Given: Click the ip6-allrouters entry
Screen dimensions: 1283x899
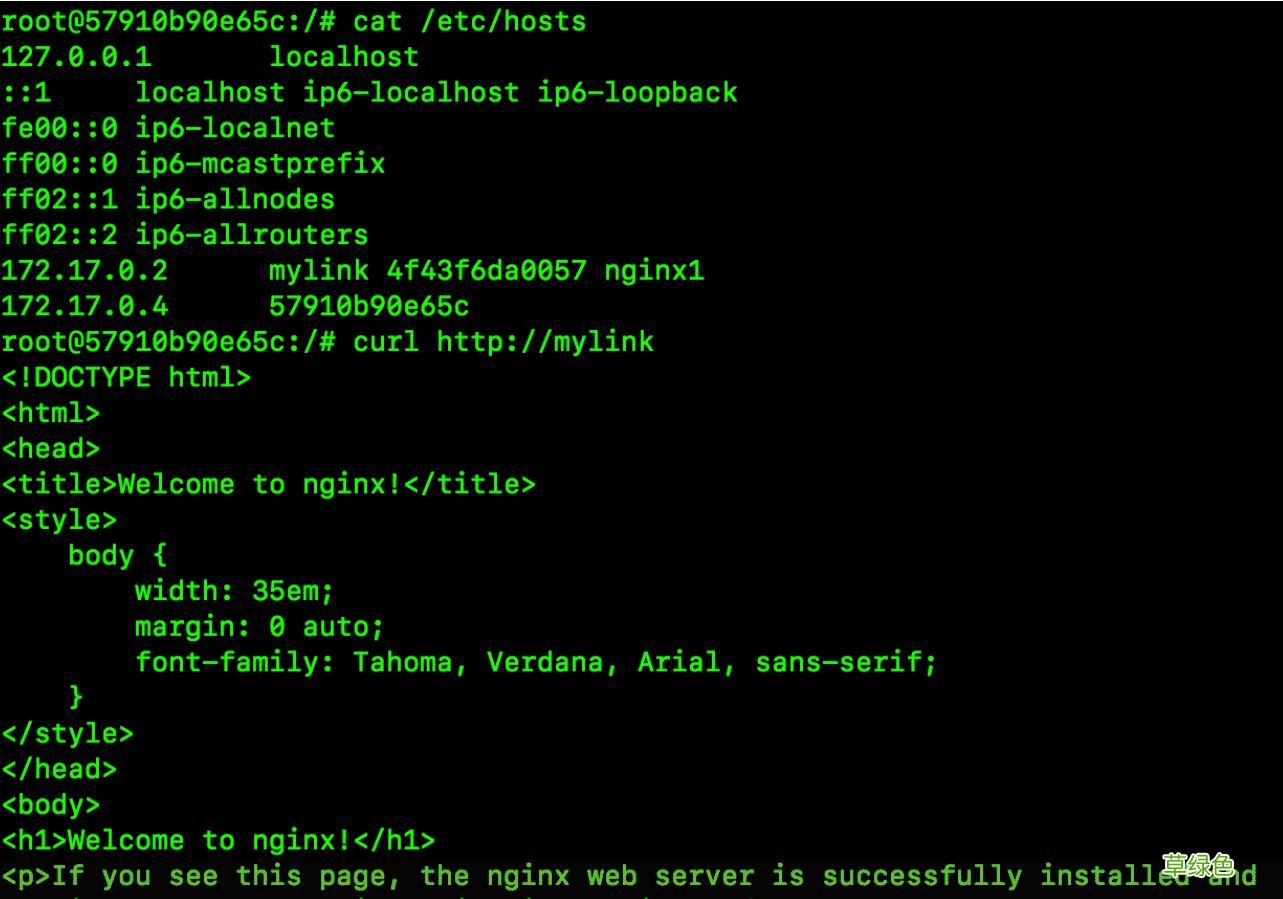Looking at the screenshot, I should tap(252, 235).
